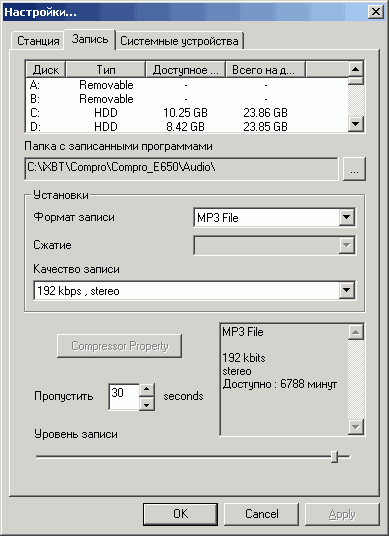The image size is (389, 536).
Task: Close the Настройки window
Action: point(376,12)
